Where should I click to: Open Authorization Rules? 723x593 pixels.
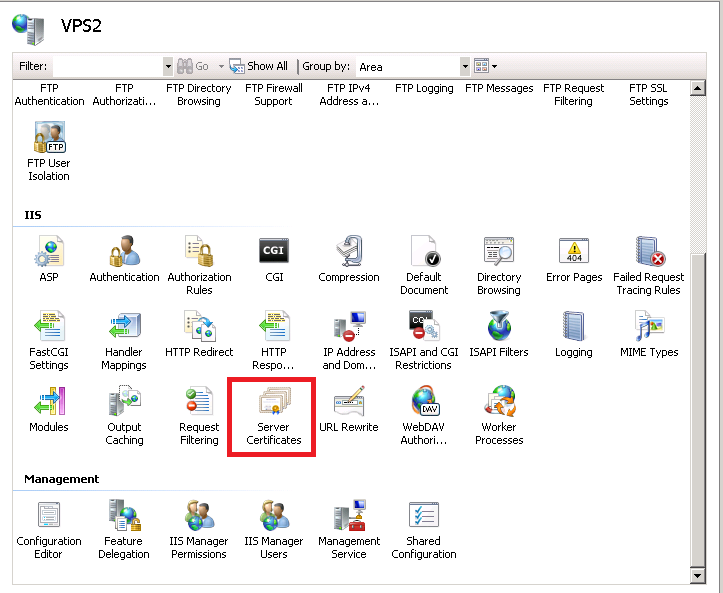point(199,265)
